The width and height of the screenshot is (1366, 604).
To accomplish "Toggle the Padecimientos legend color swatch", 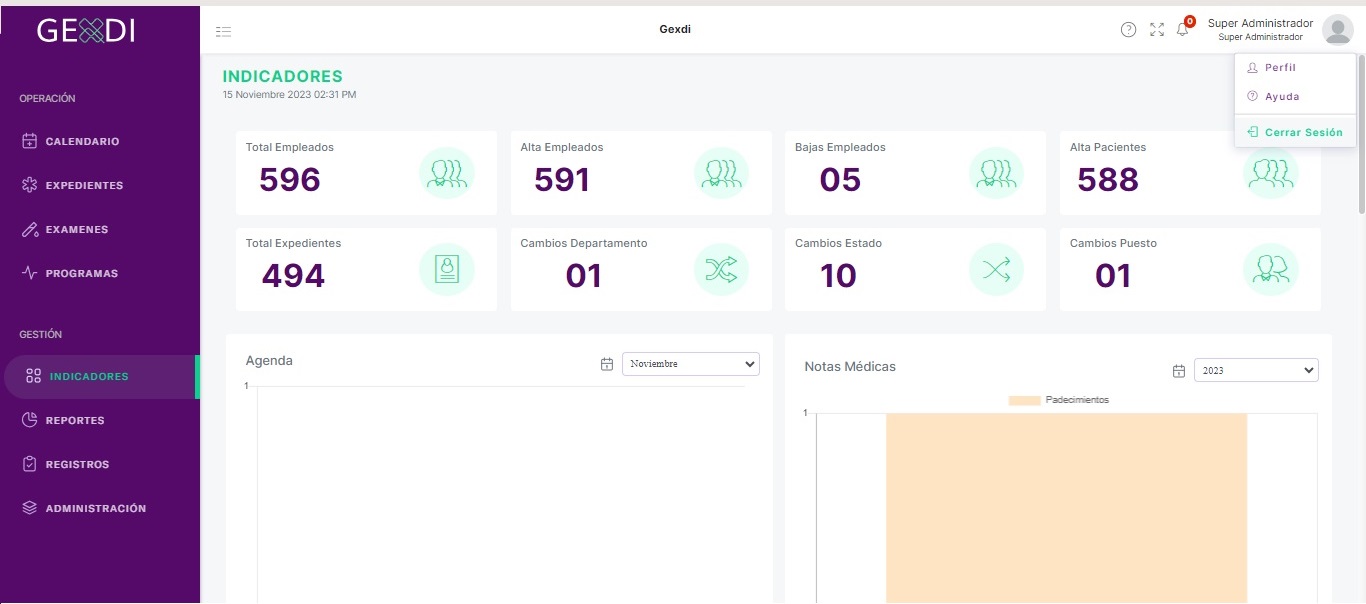I will (1024, 400).
